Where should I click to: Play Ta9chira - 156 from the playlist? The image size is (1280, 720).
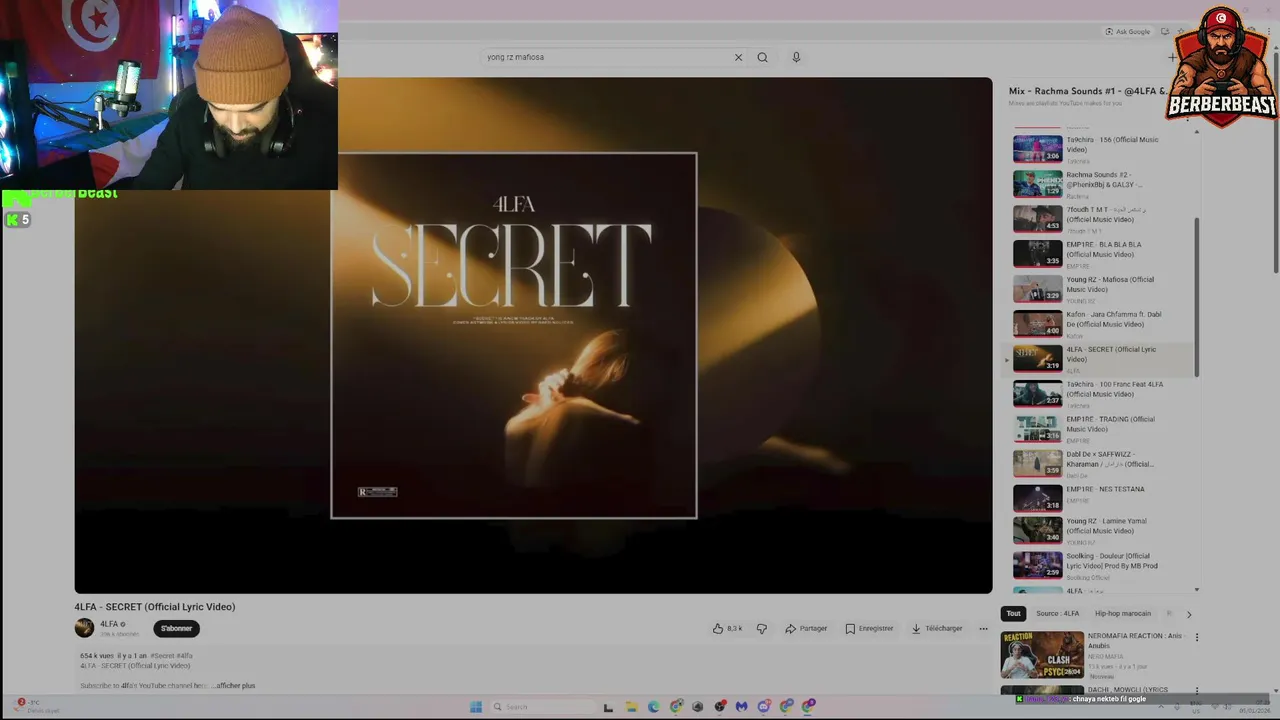(x=1100, y=149)
